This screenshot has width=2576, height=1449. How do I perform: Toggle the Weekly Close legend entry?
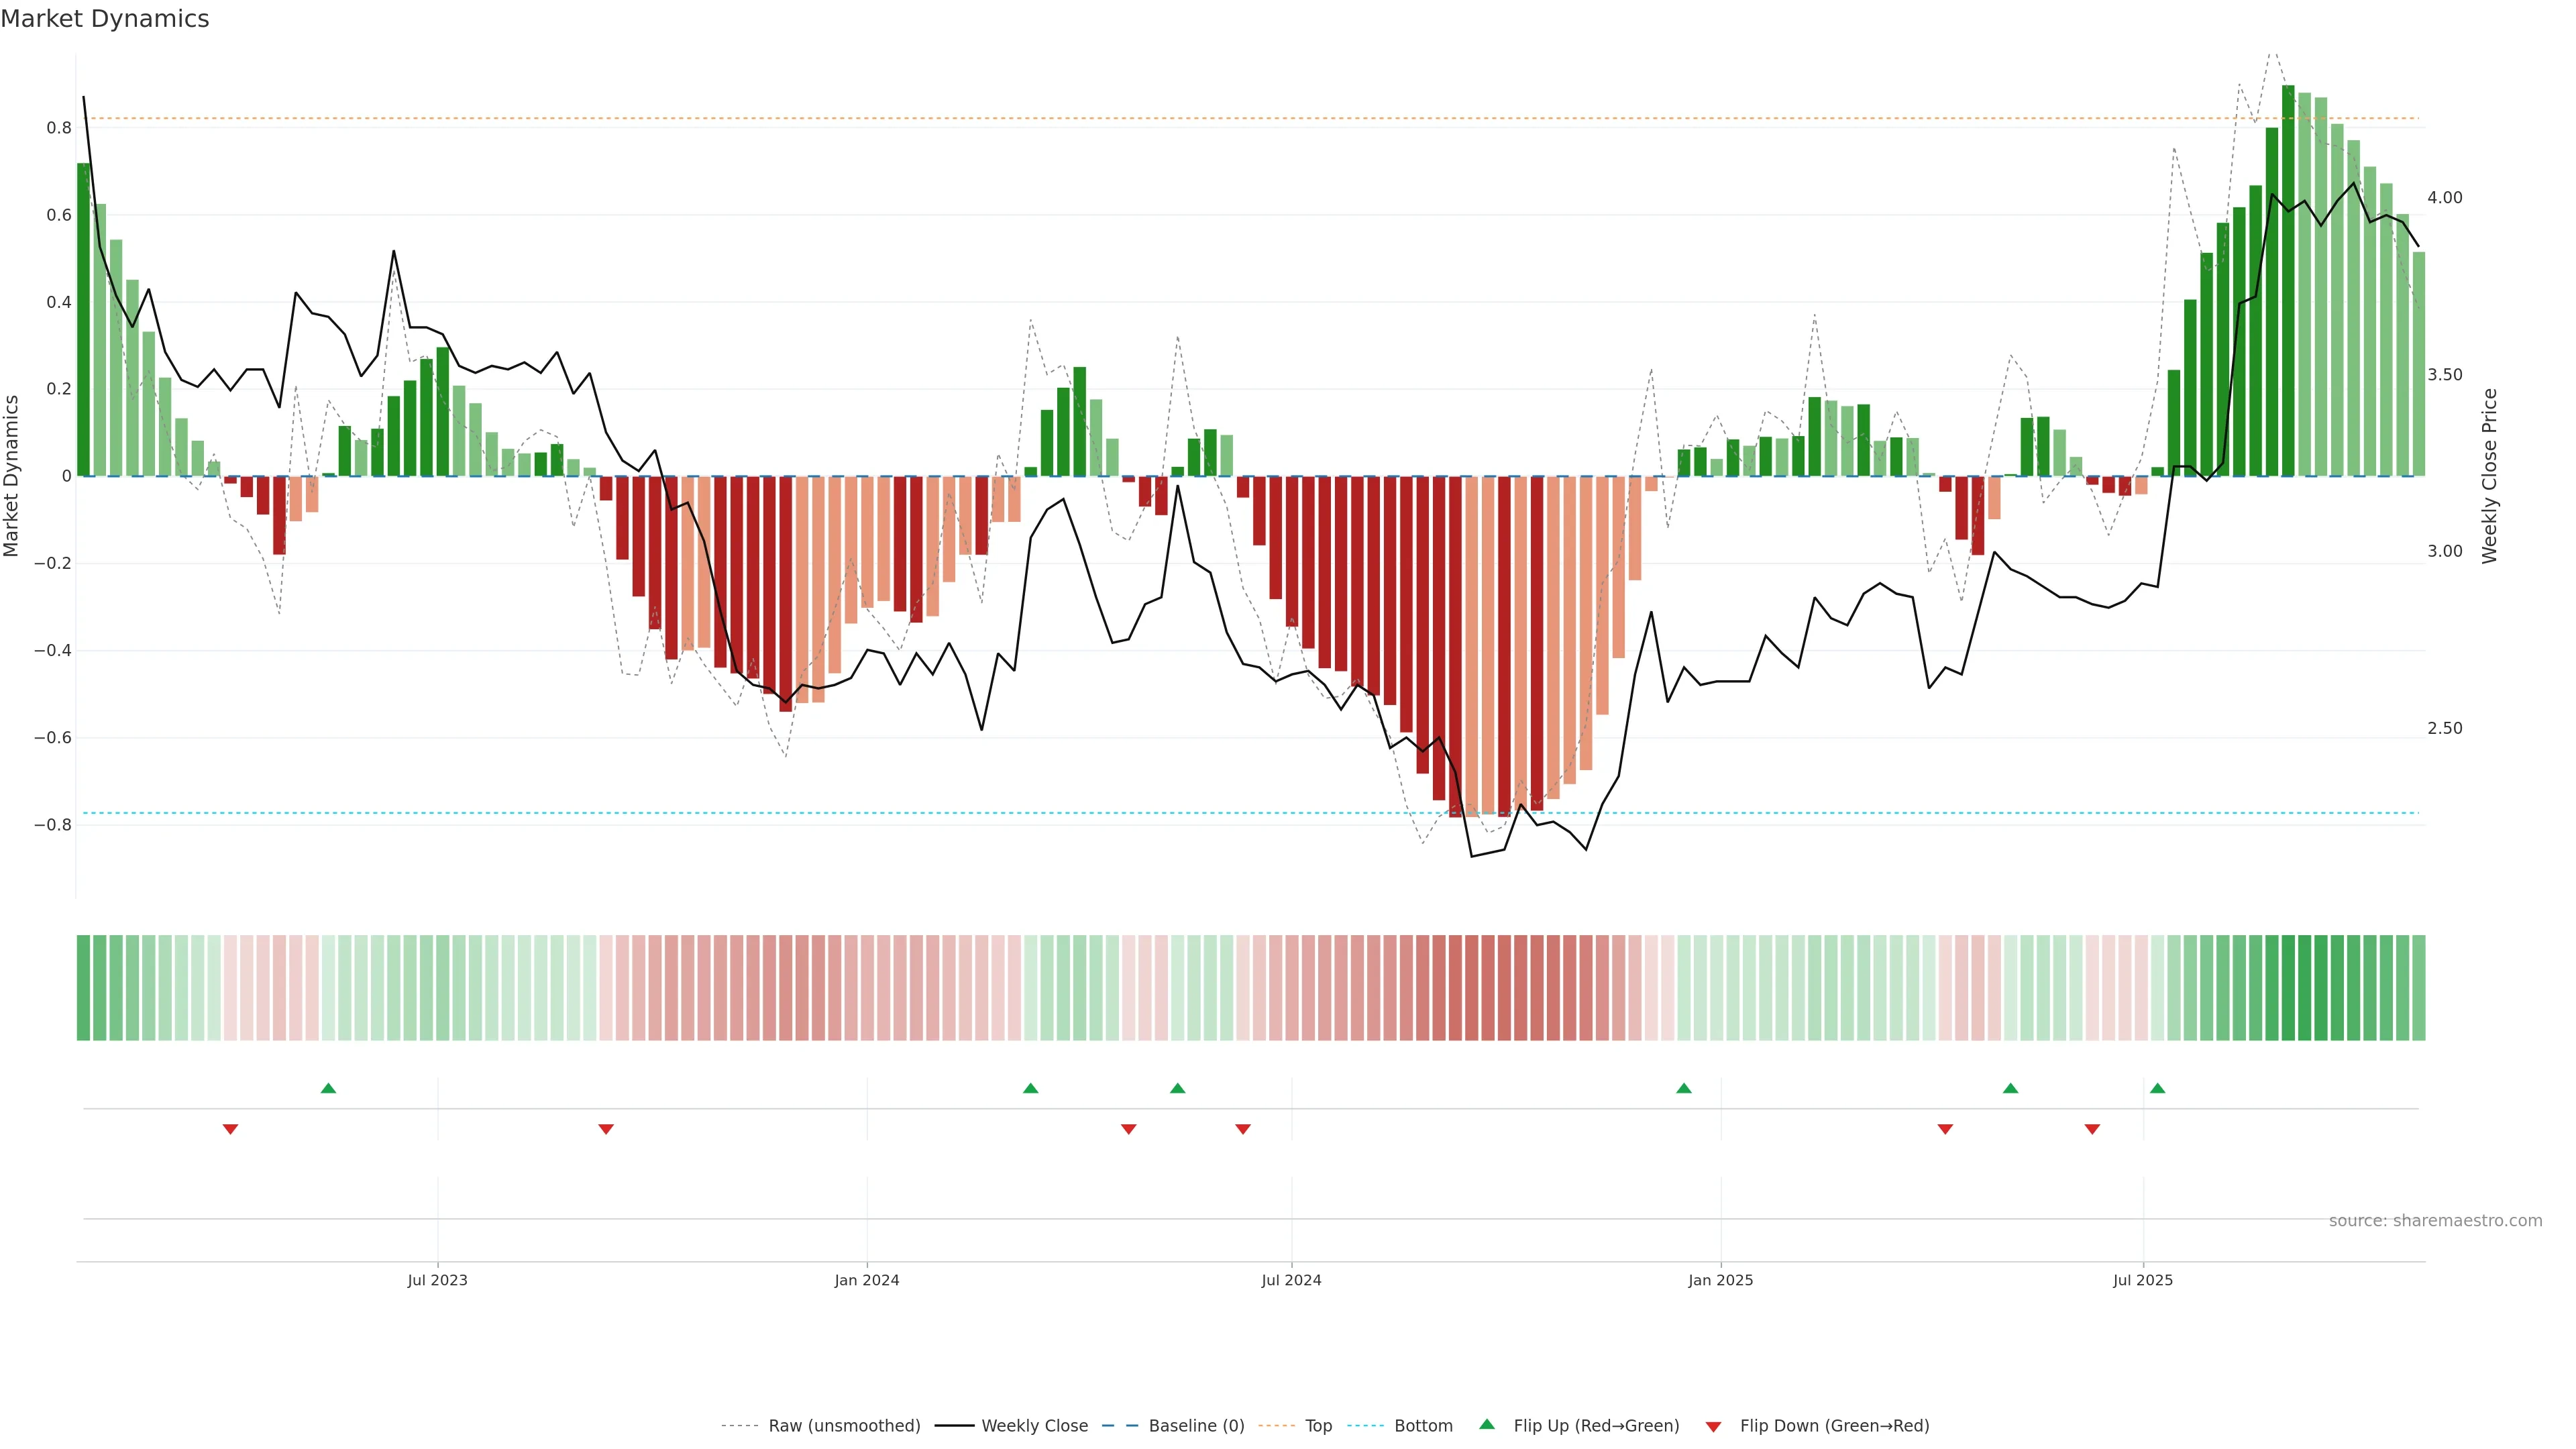(x=1034, y=1426)
